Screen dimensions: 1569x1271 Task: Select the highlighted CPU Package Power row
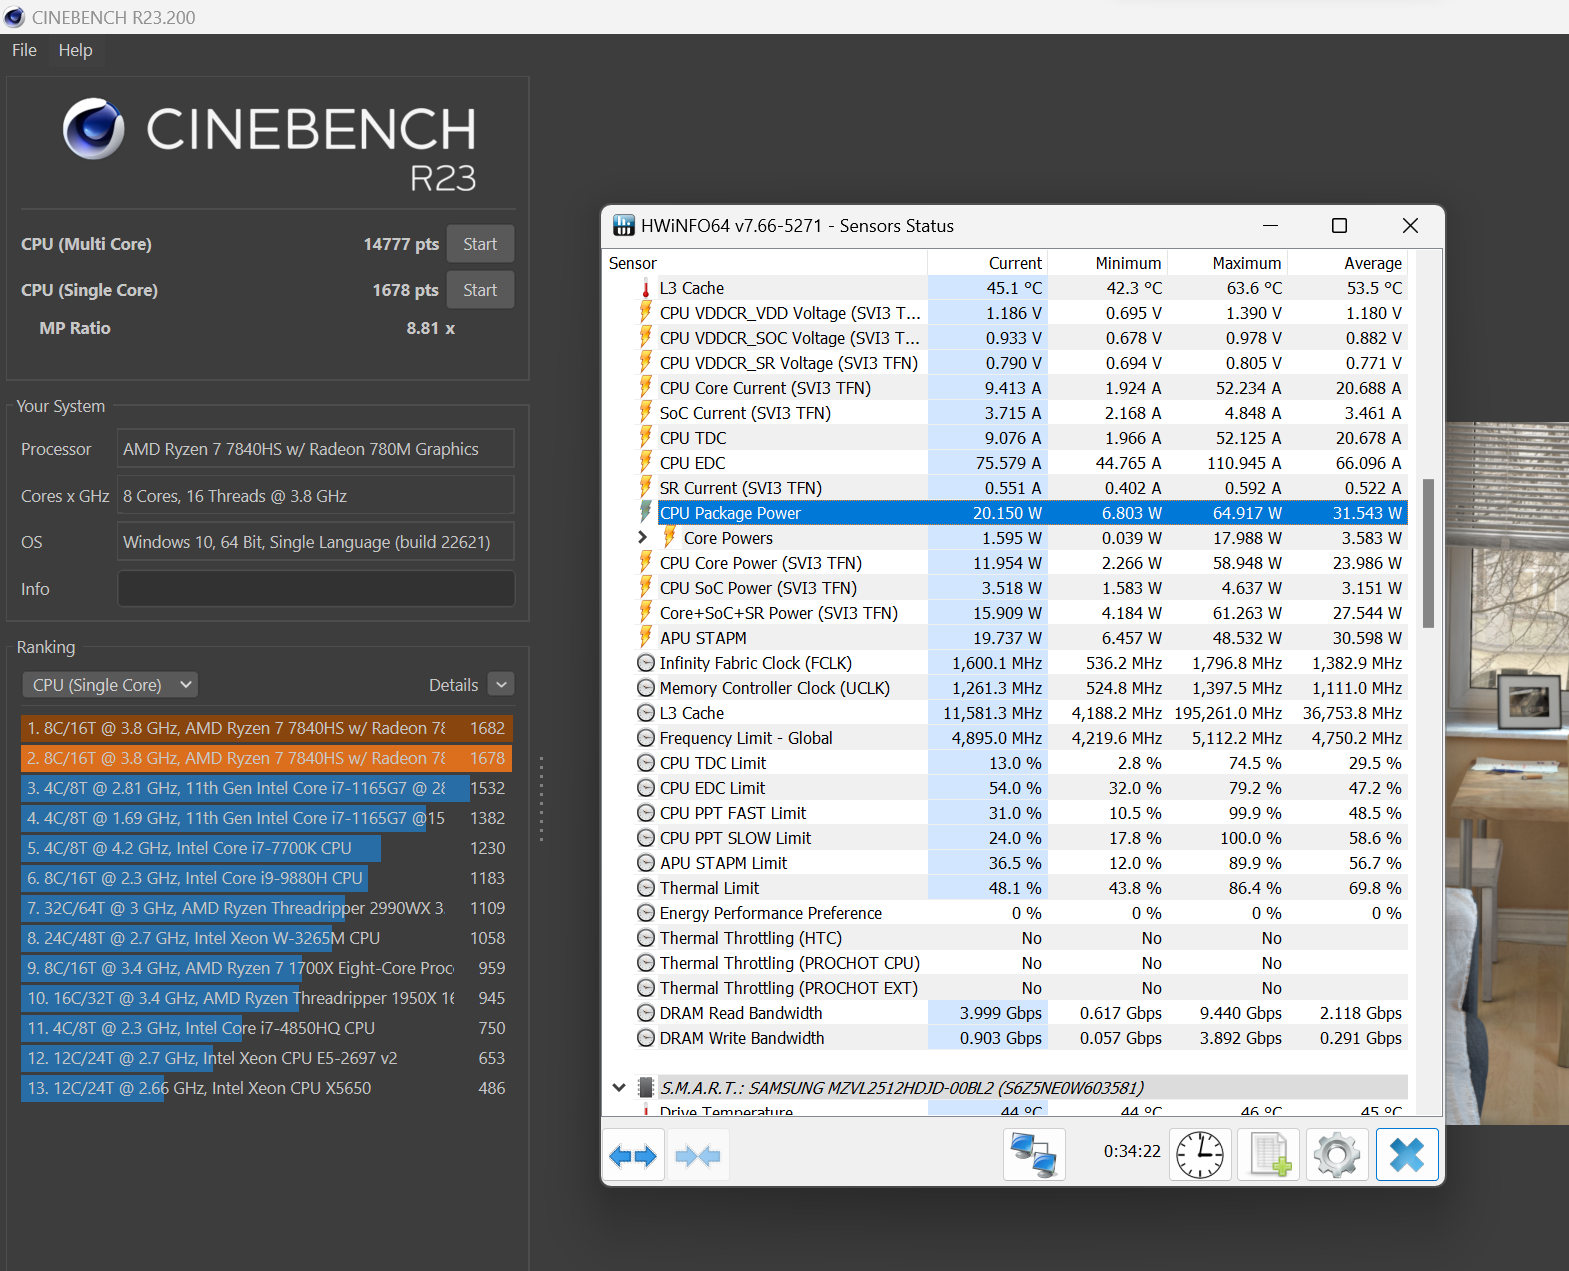(1032, 513)
